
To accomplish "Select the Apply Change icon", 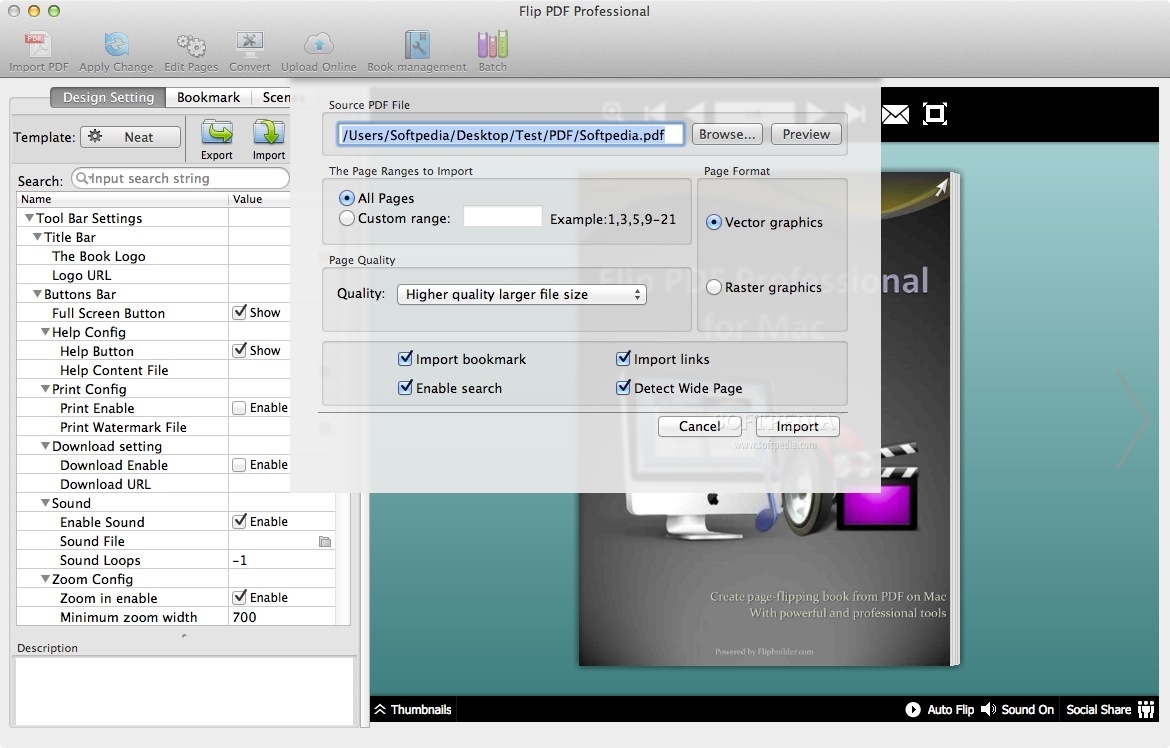I will click(x=116, y=45).
